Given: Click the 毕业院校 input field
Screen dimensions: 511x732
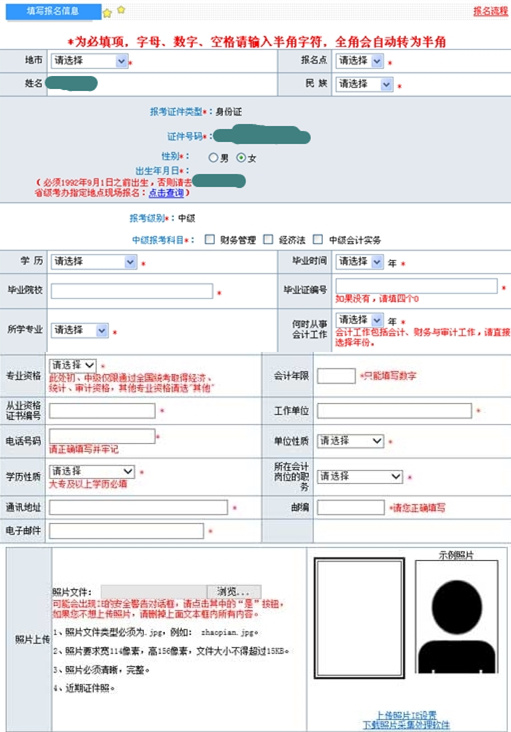Looking at the screenshot, I should 132,291.
